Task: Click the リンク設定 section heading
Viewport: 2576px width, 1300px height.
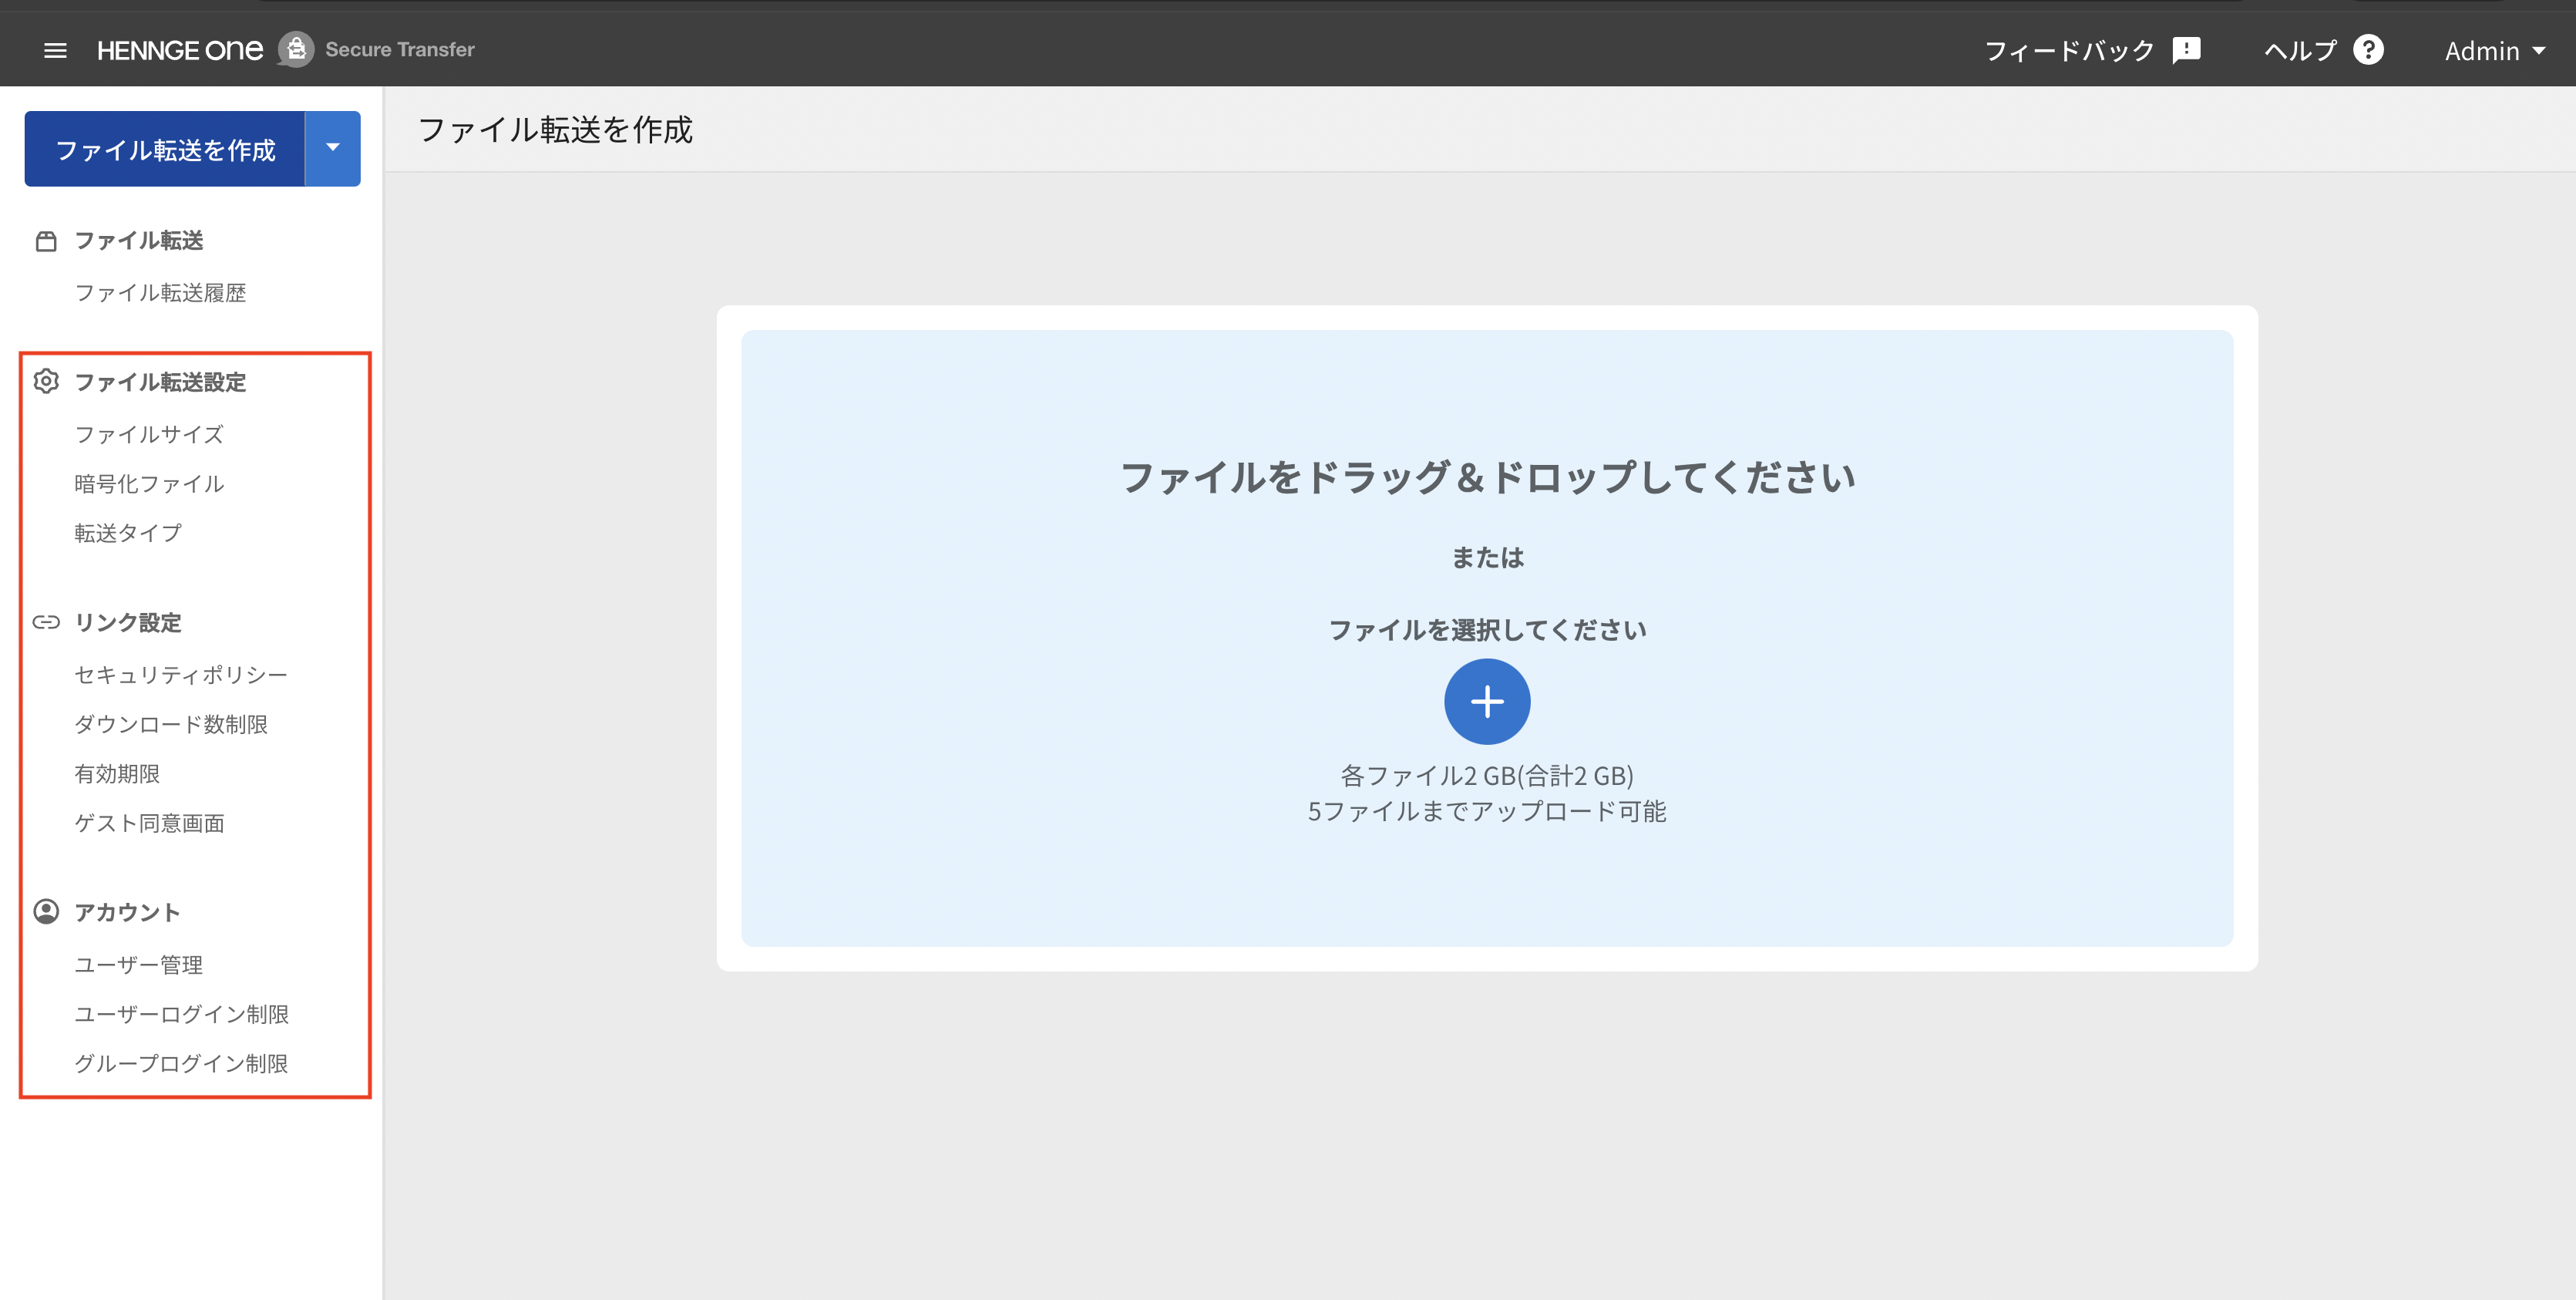Action: 128,623
